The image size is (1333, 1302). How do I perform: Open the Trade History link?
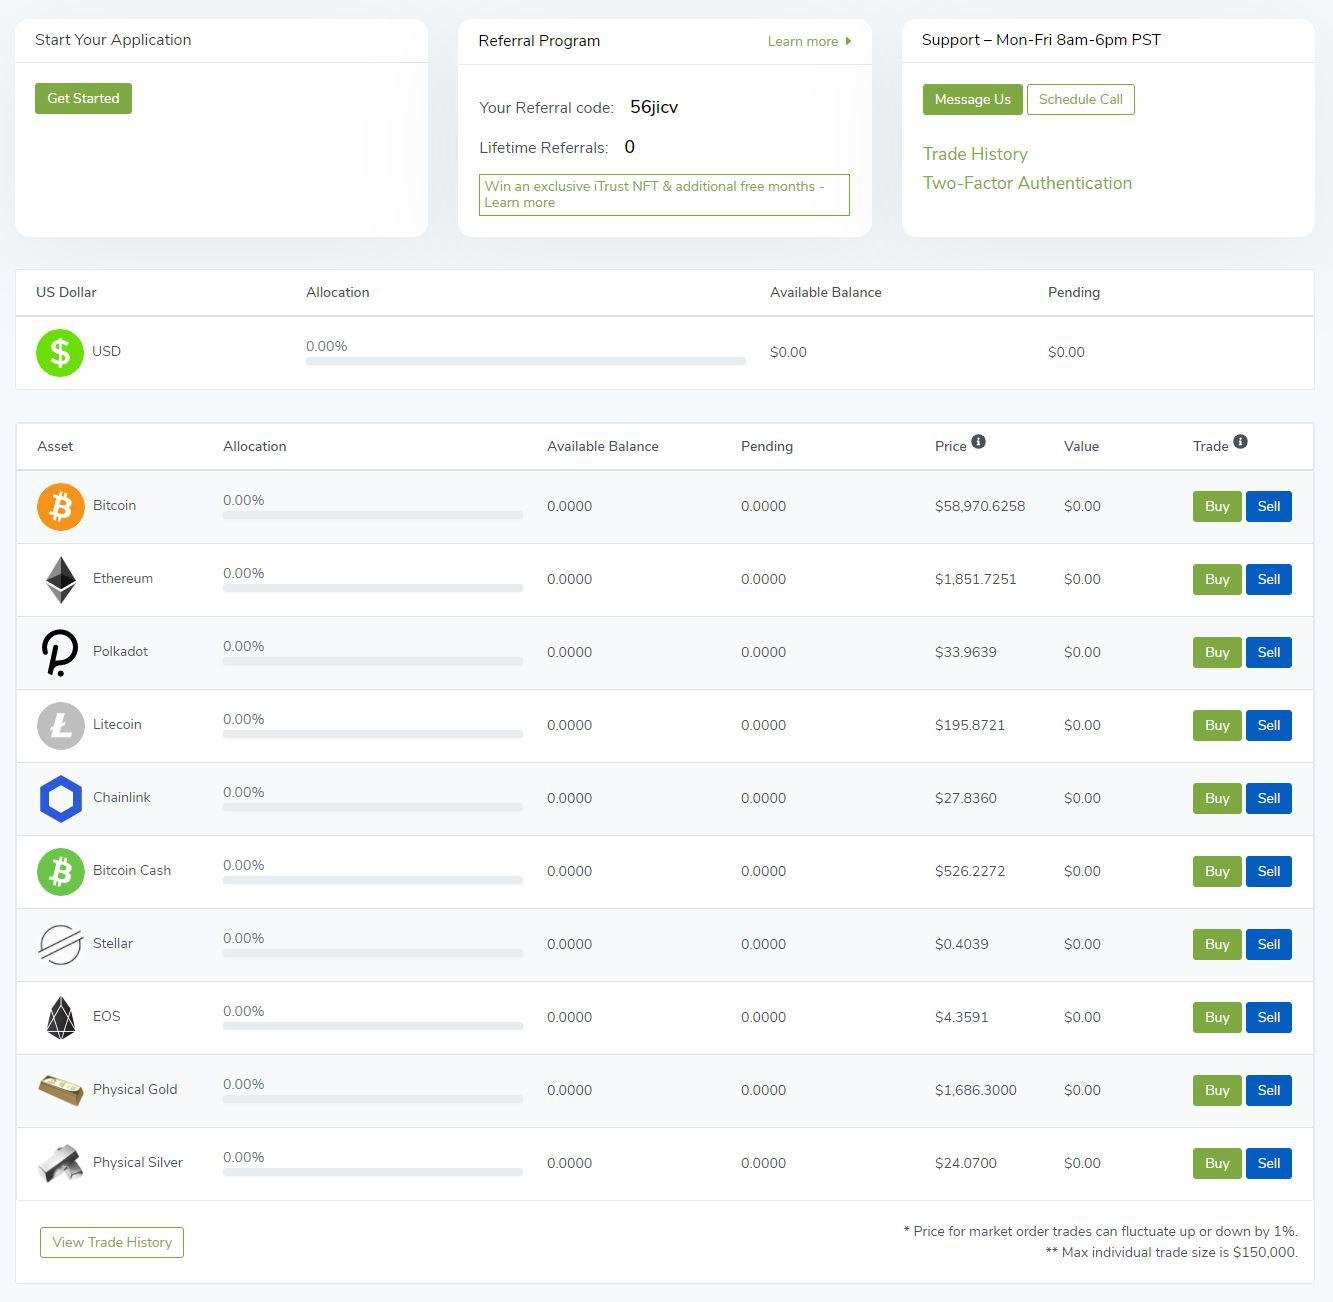[x=975, y=154]
